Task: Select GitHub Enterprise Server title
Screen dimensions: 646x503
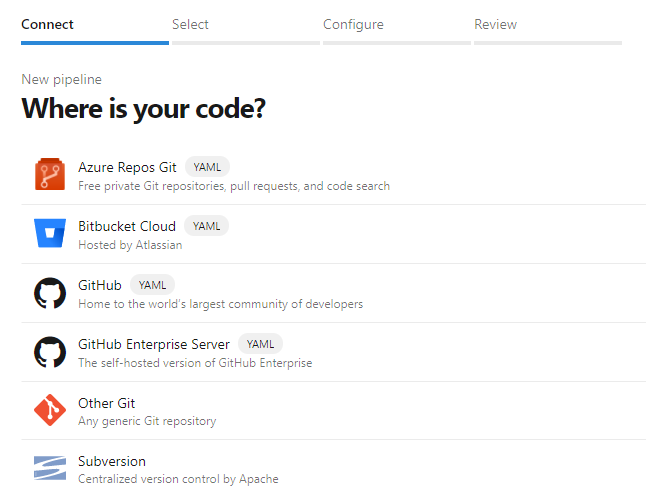Action: pos(154,344)
